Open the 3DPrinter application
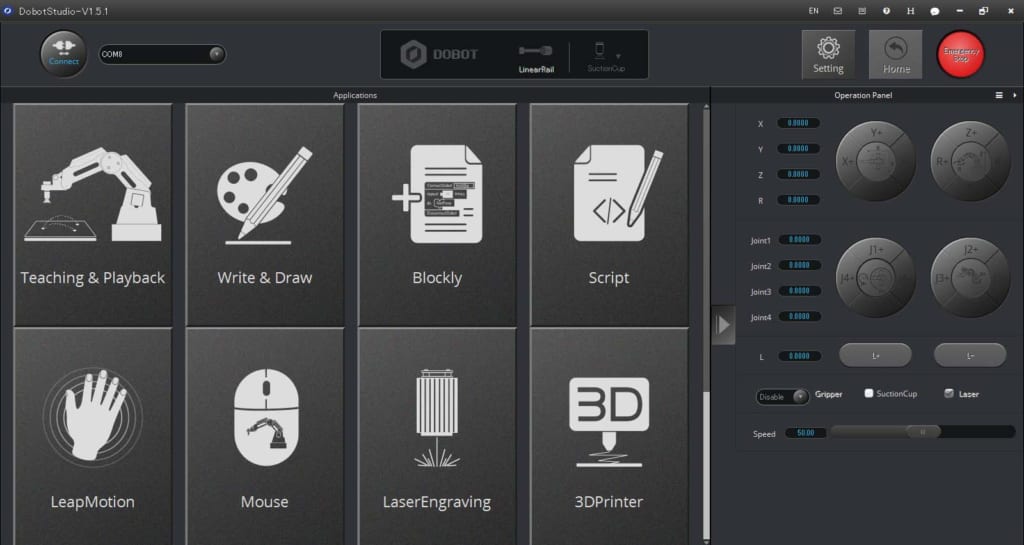Viewport: 1024px width, 545px height. 609,436
